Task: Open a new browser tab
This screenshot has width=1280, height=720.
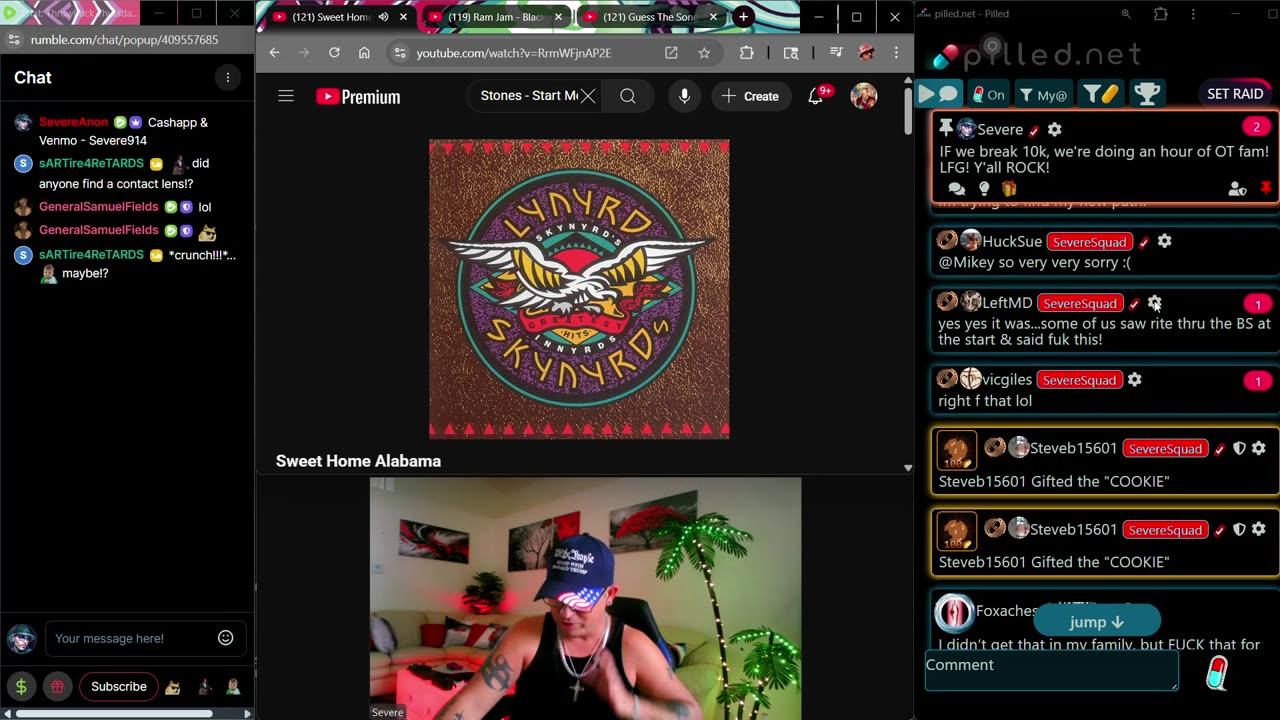Action: [x=743, y=17]
